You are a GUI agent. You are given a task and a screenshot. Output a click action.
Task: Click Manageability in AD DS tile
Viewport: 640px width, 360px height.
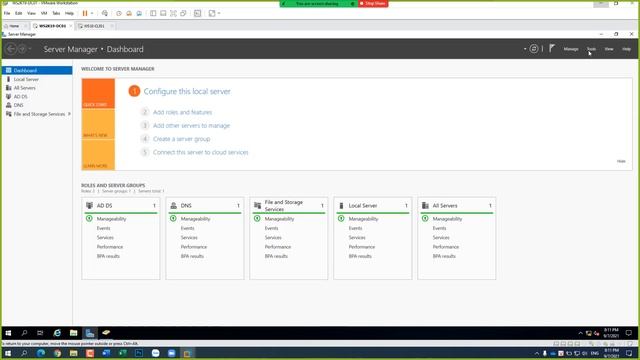click(111, 219)
